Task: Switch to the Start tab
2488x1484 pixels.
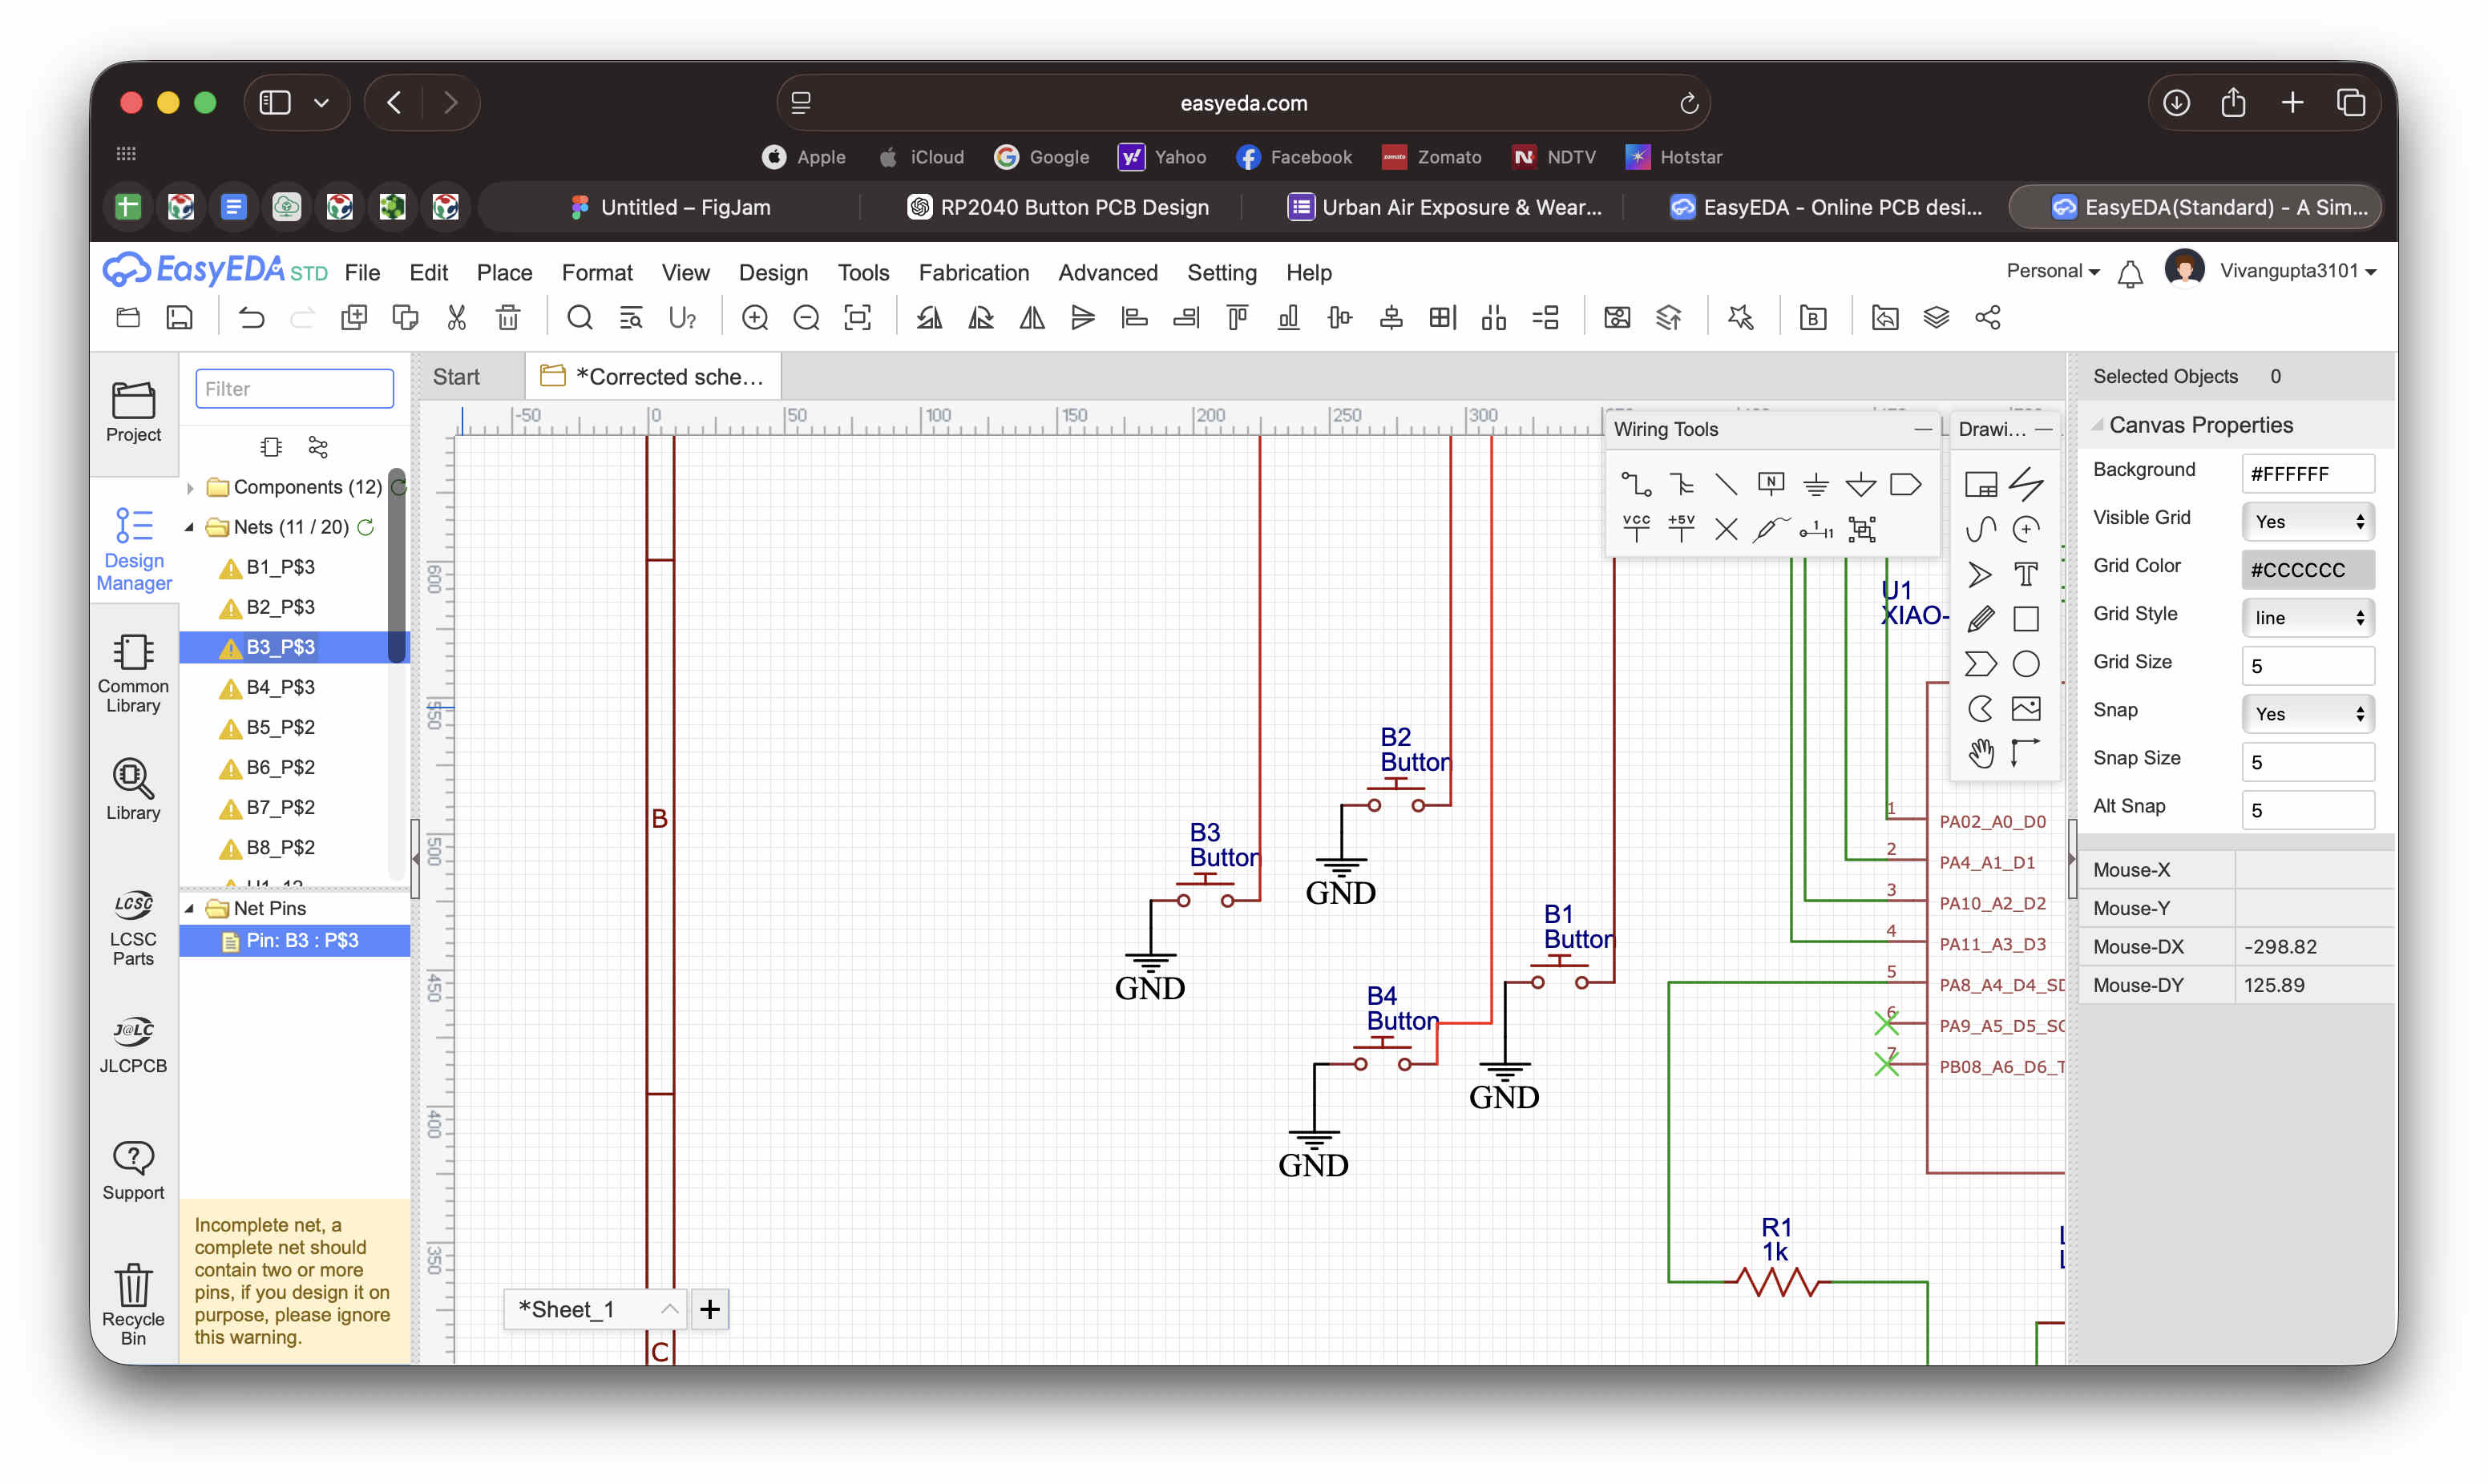Action: coord(456,377)
